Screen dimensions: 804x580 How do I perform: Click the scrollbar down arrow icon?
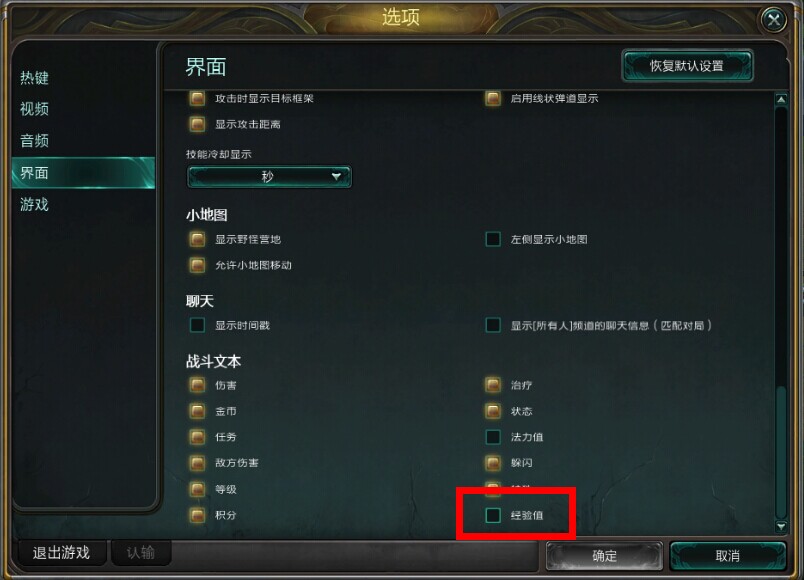tap(781, 526)
